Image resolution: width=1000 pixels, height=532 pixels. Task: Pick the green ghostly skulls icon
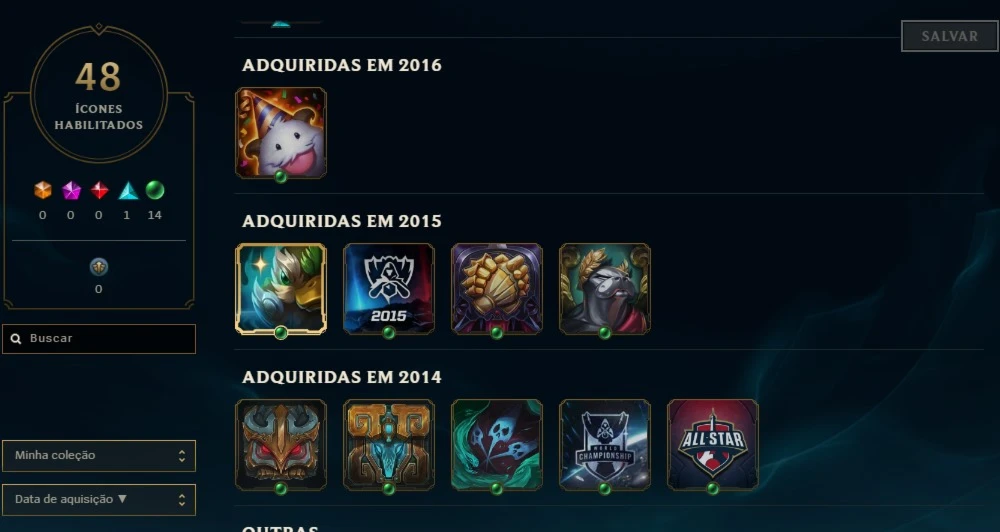[x=497, y=445]
